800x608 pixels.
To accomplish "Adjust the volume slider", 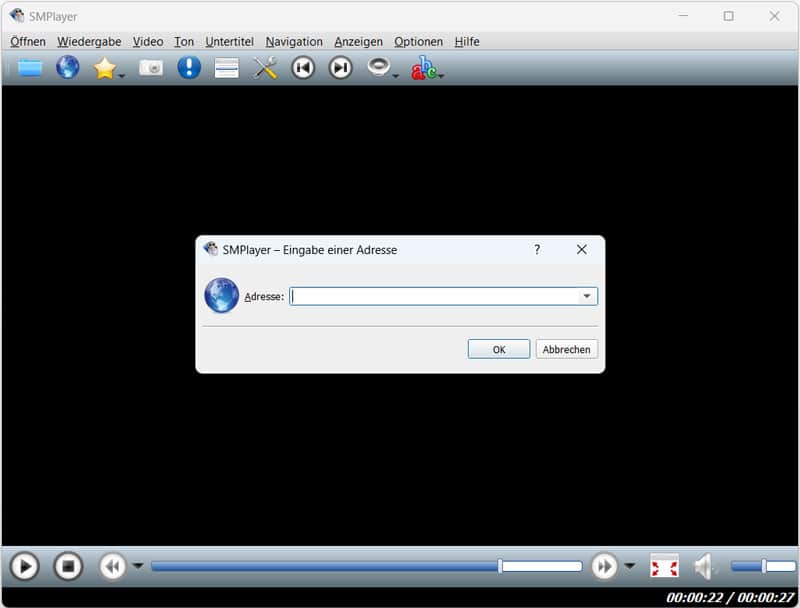I will click(763, 566).
